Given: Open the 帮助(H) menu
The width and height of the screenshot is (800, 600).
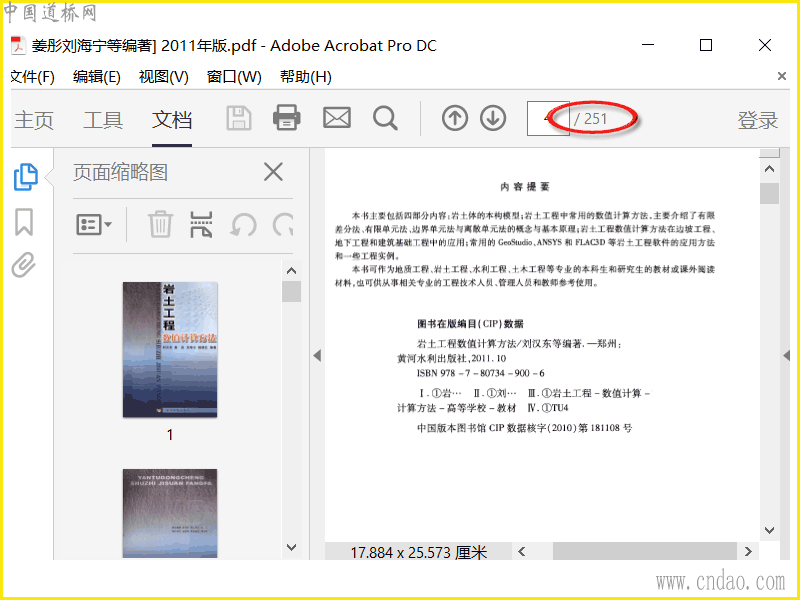Looking at the screenshot, I should click(x=306, y=77).
